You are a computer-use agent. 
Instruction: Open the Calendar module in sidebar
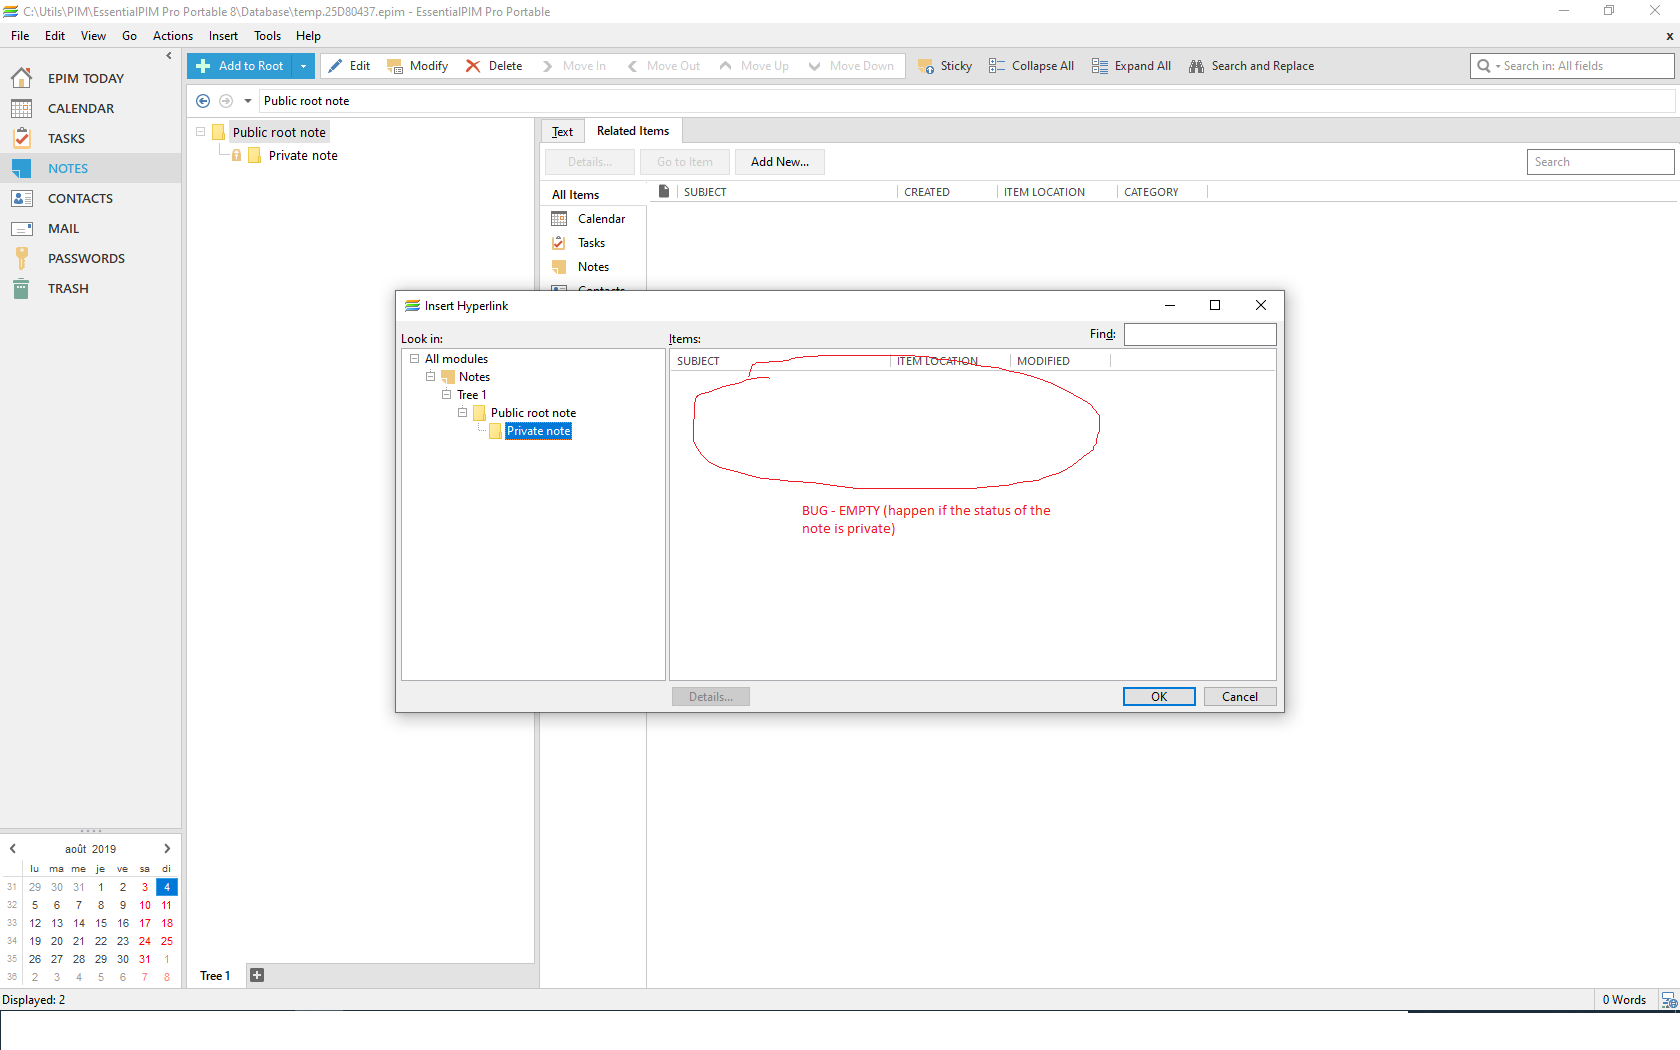tap(81, 108)
